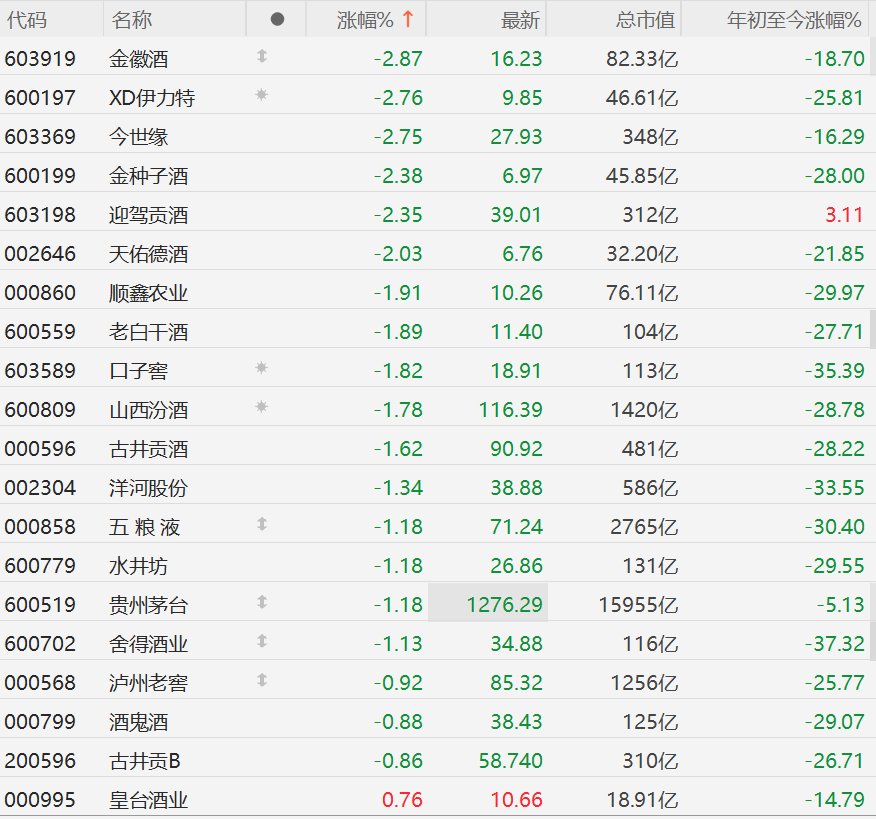Click the red sort arrow on 涨幅%
The width and height of the screenshot is (876, 819).
(x=408, y=19)
